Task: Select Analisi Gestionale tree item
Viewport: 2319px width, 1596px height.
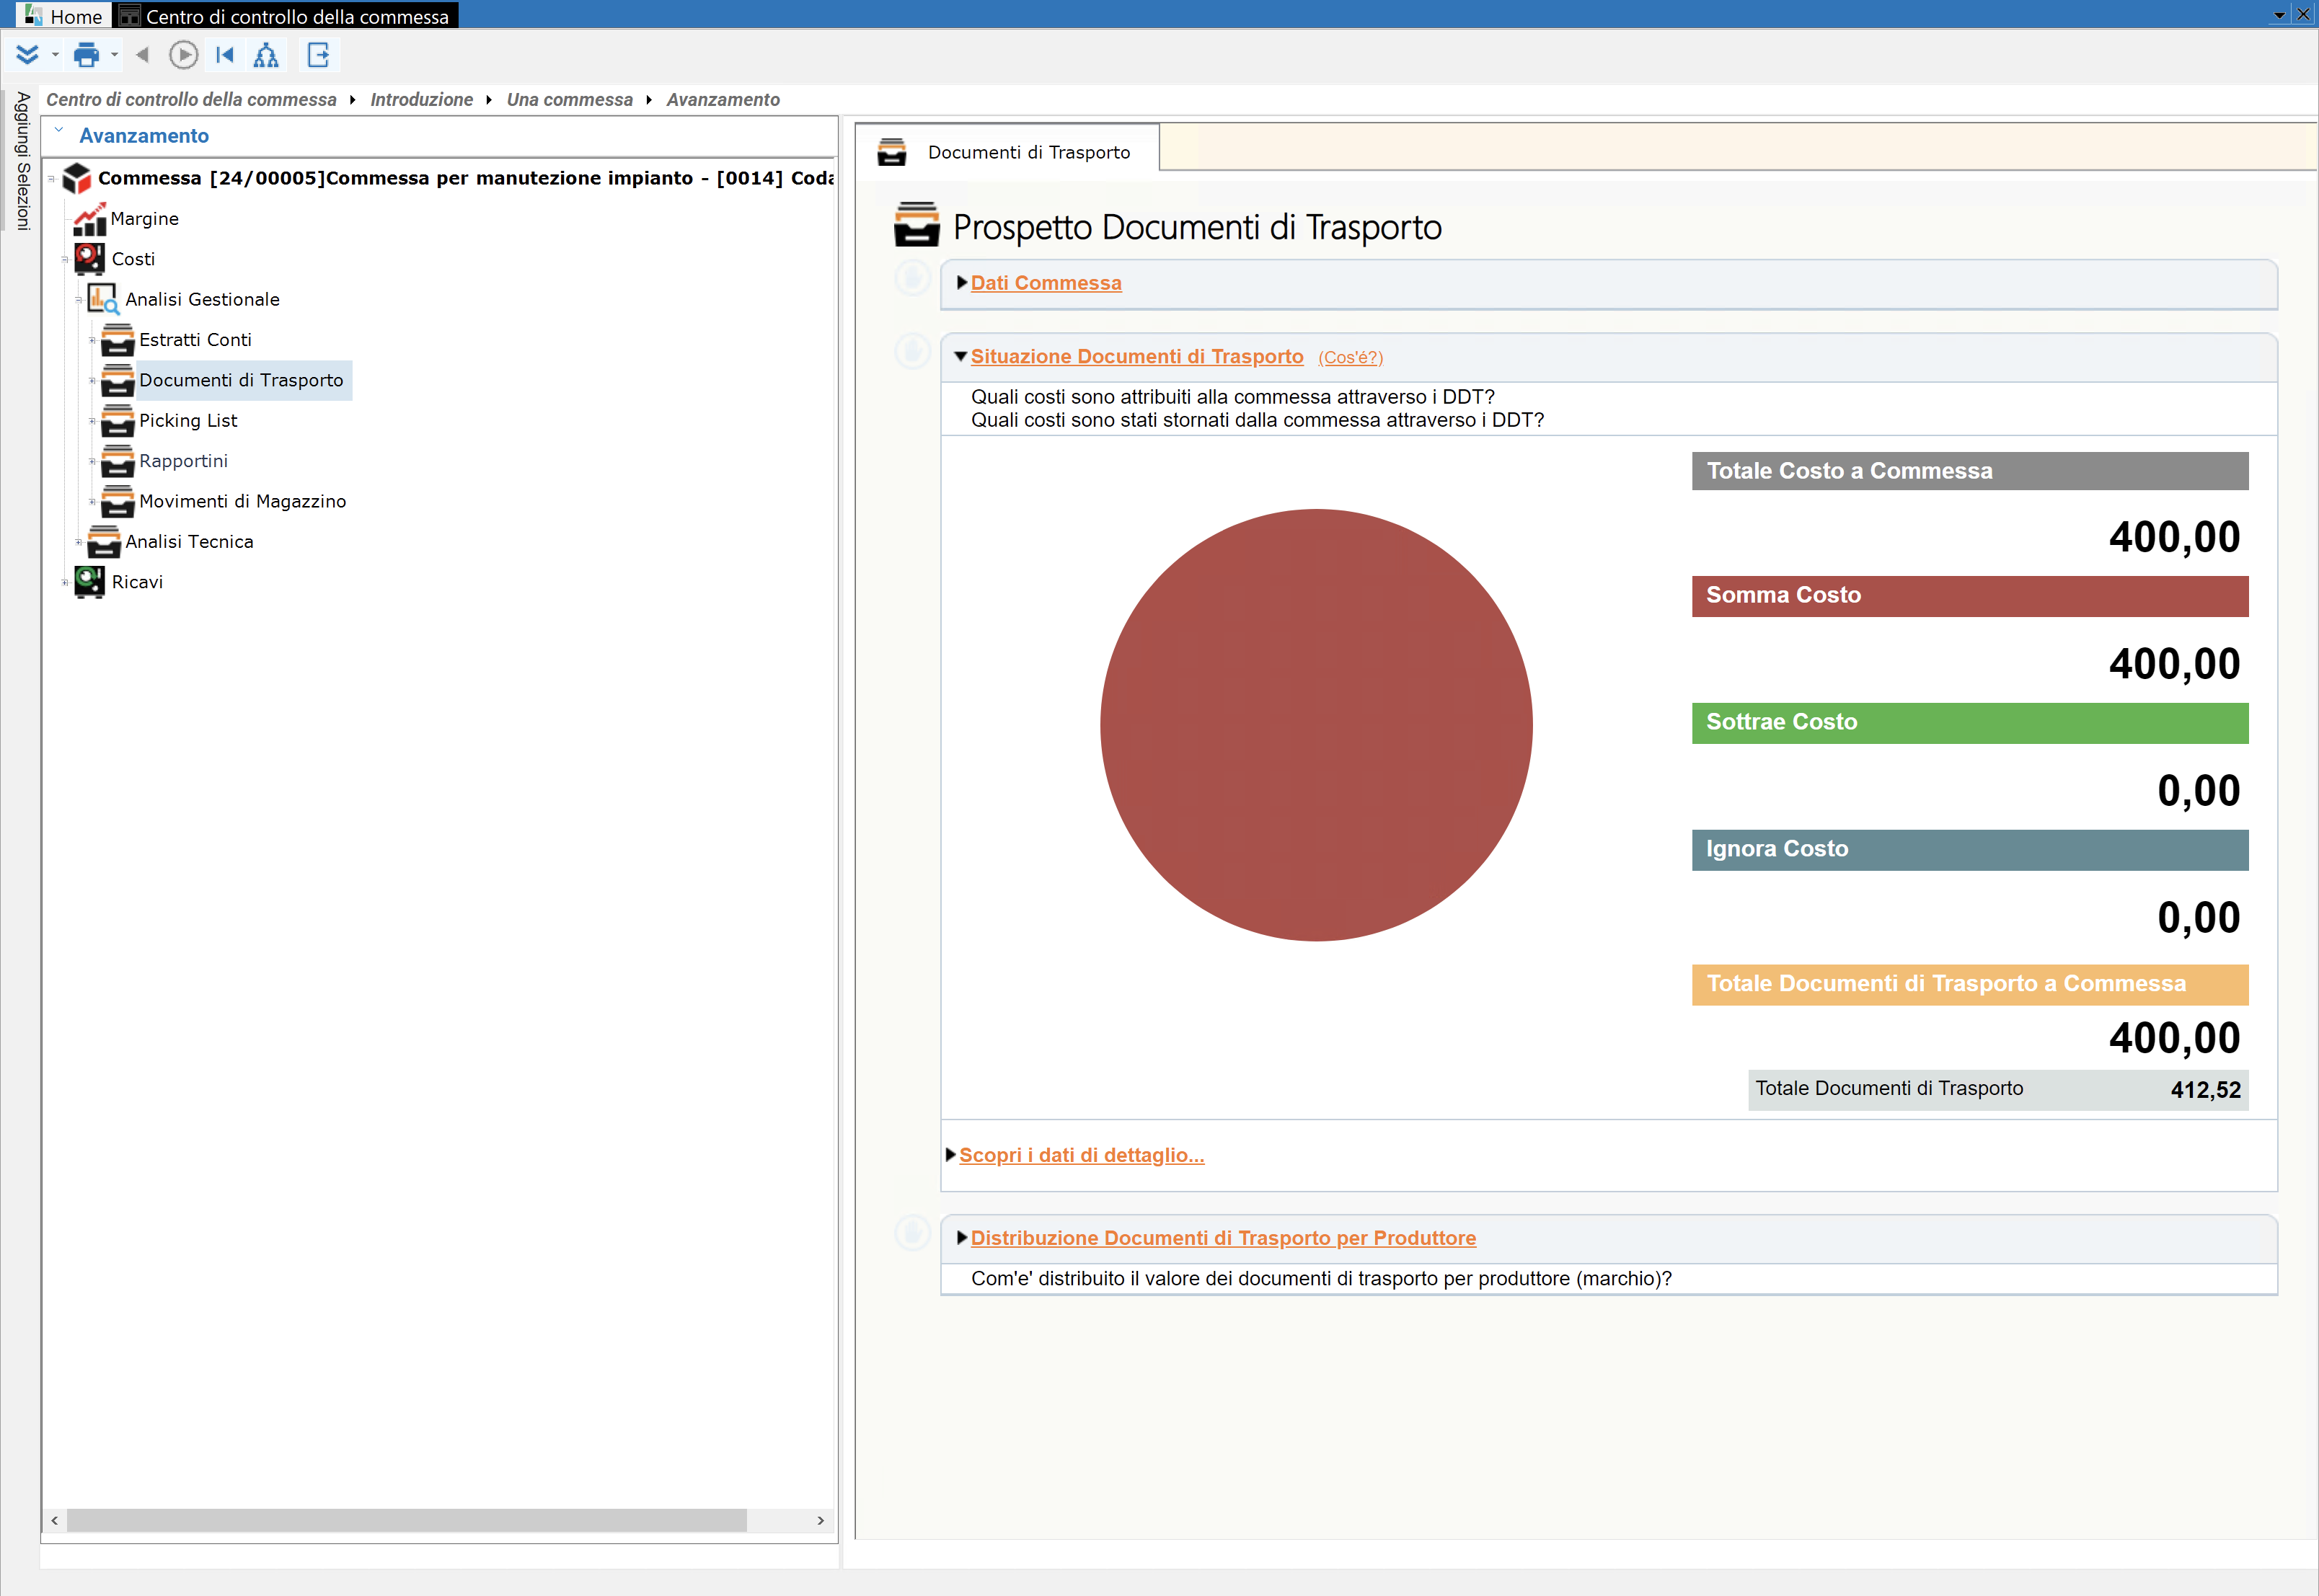Action: [x=202, y=300]
